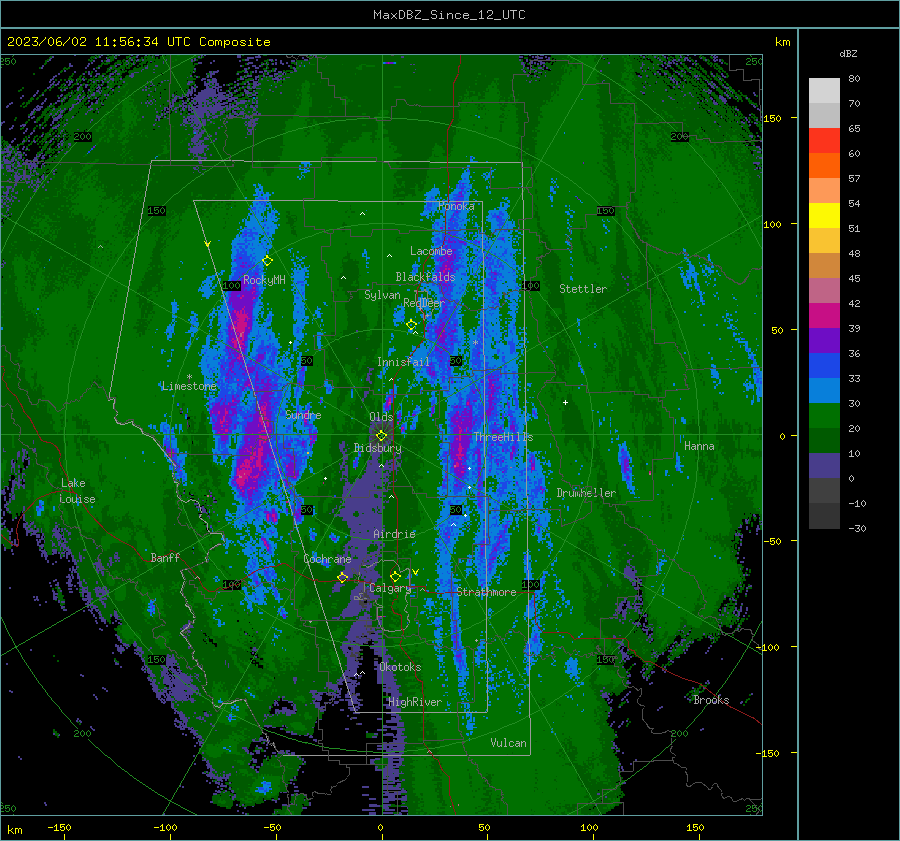Click the yellow diamond marker above Calgary
This screenshot has width=900, height=841.
tap(395, 576)
